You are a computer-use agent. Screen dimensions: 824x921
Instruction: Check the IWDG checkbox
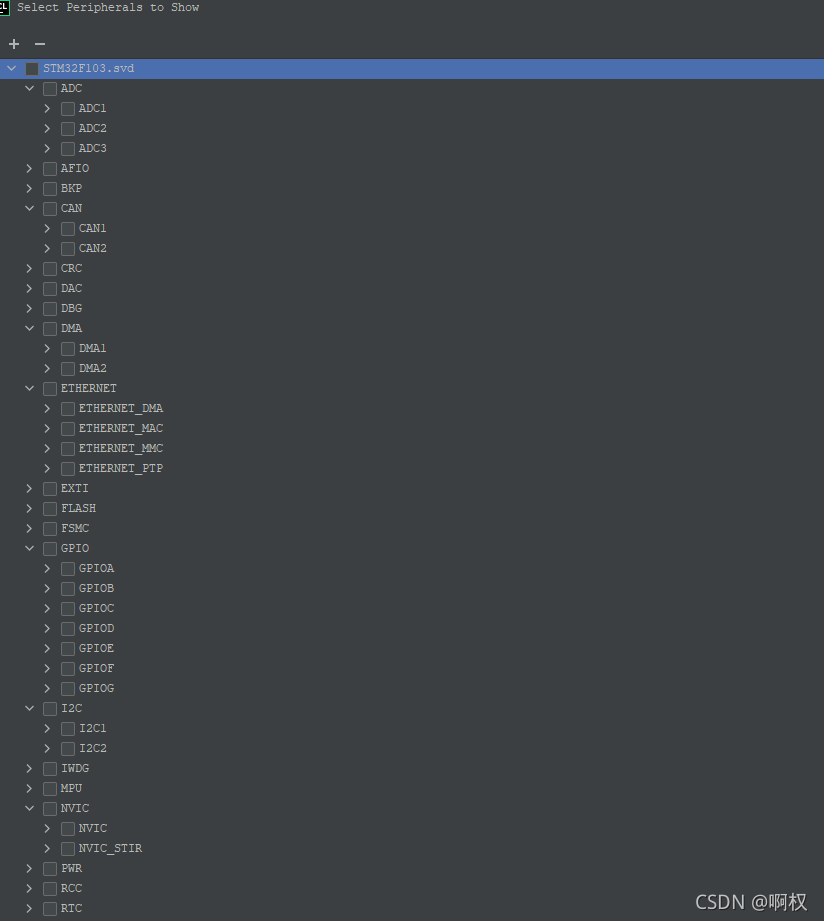pos(50,769)
